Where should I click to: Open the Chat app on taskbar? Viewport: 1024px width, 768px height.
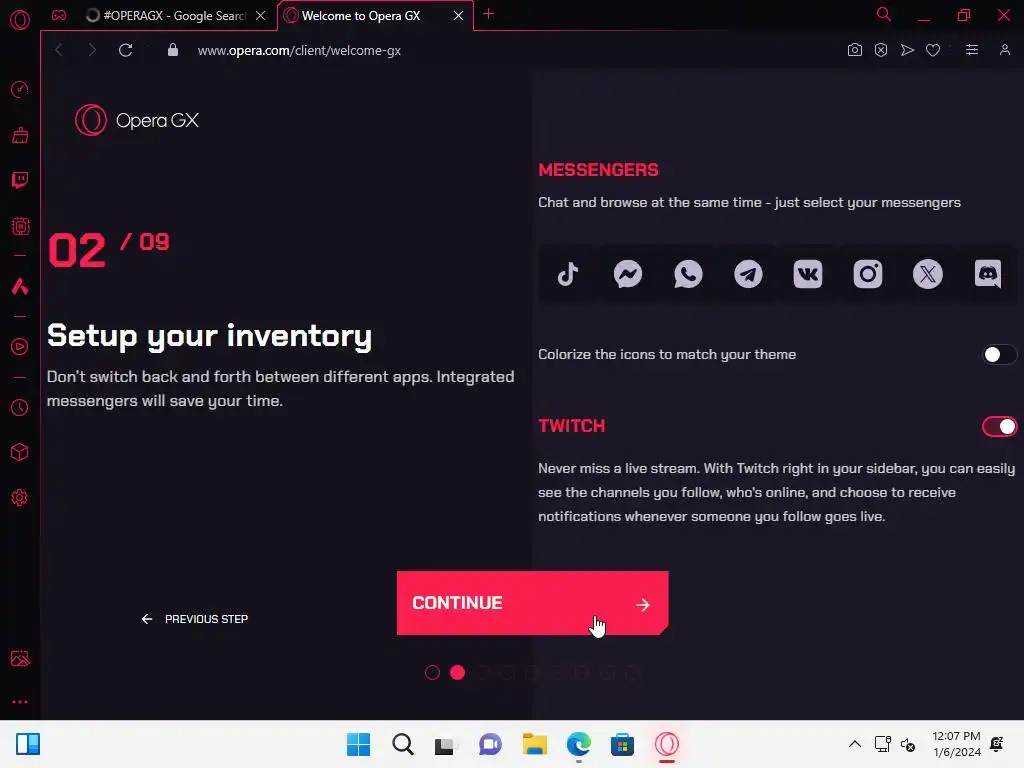click(x=490, y=744)
